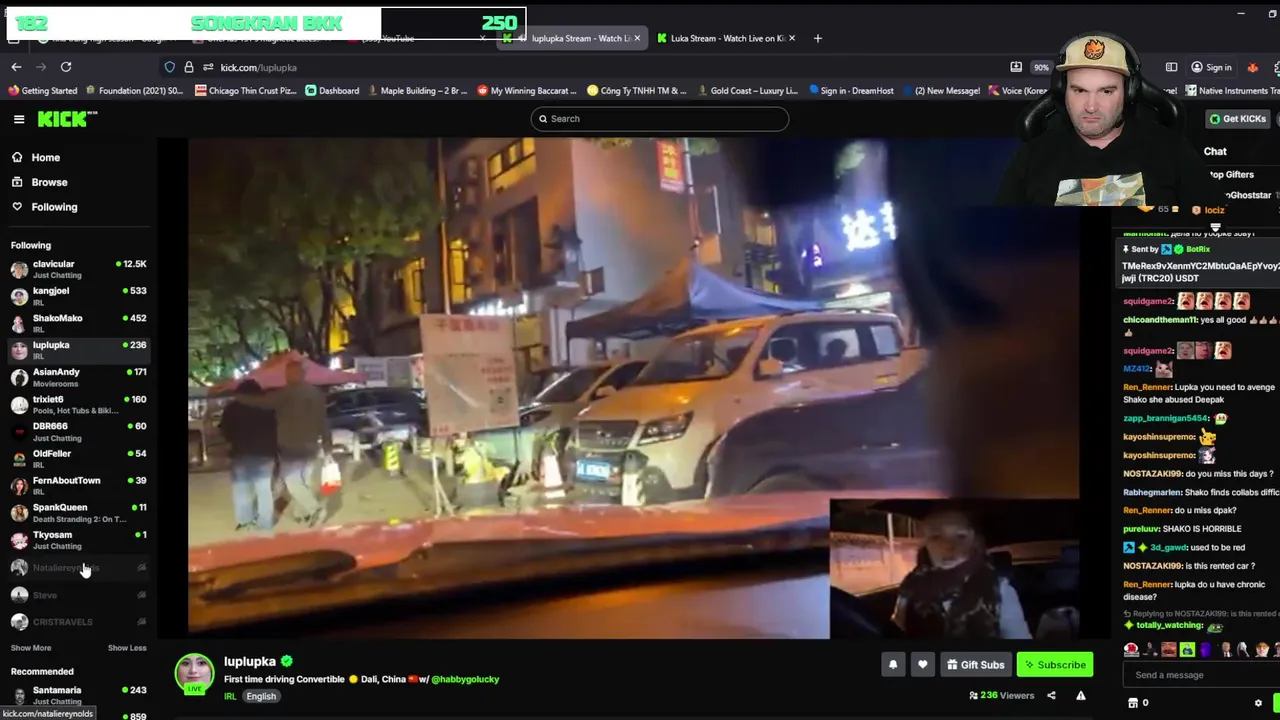Click the site lock icon in address bar
The width and height of the screenshot is (1280, 720).
(189, 67)
